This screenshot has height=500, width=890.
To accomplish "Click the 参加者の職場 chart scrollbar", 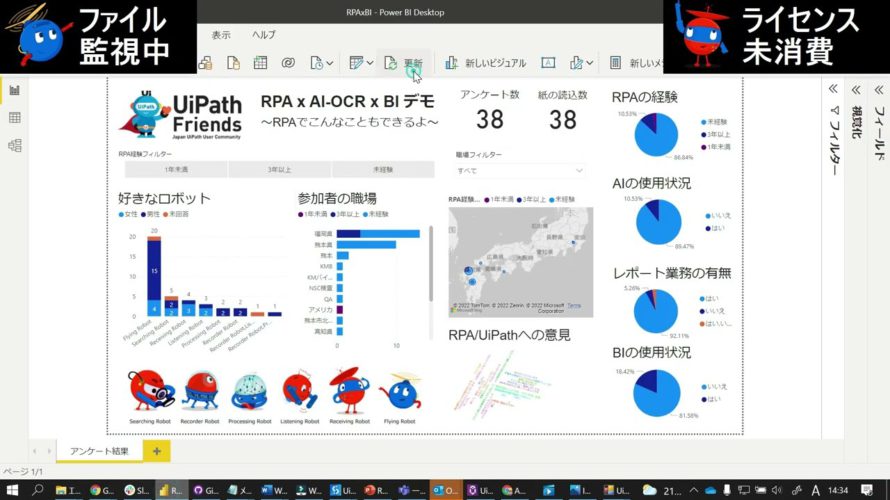I will coord(431,264).
